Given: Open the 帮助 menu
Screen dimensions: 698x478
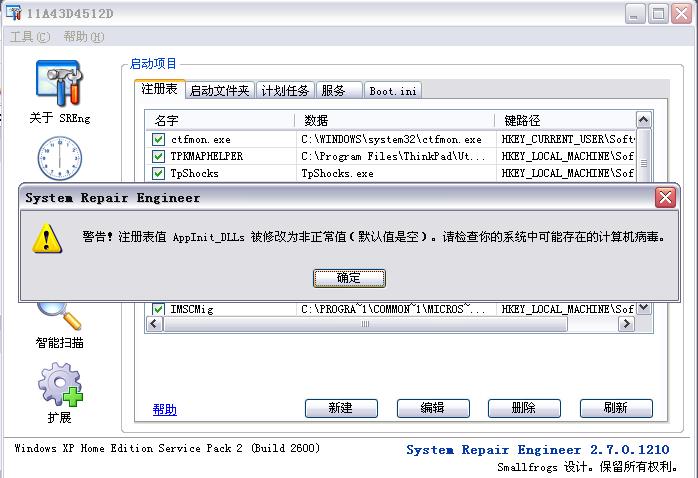Looking at the screenshot, I should point(84,36).
